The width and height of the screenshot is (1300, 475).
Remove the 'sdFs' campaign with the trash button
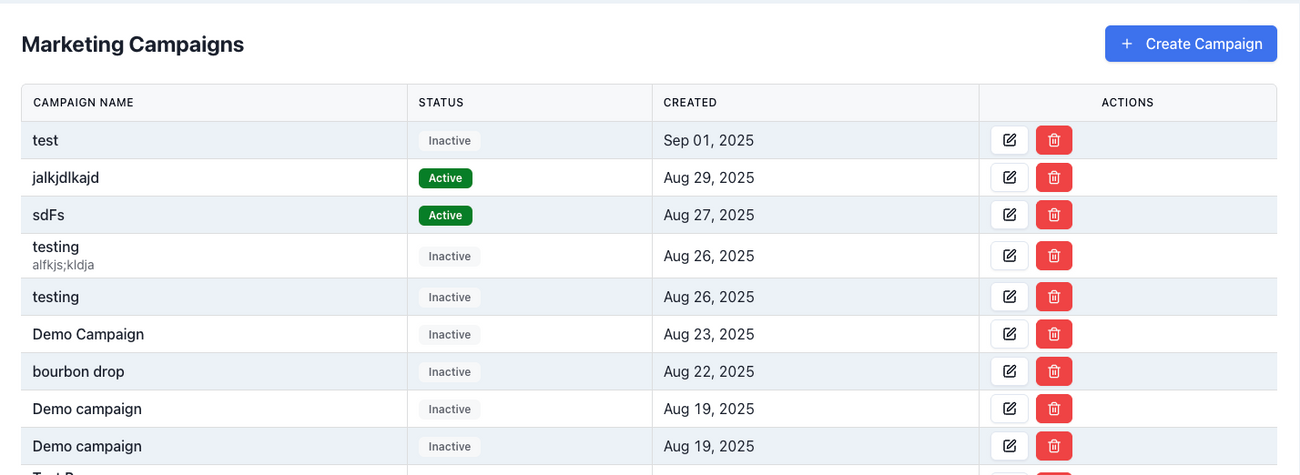[1053, 215]
